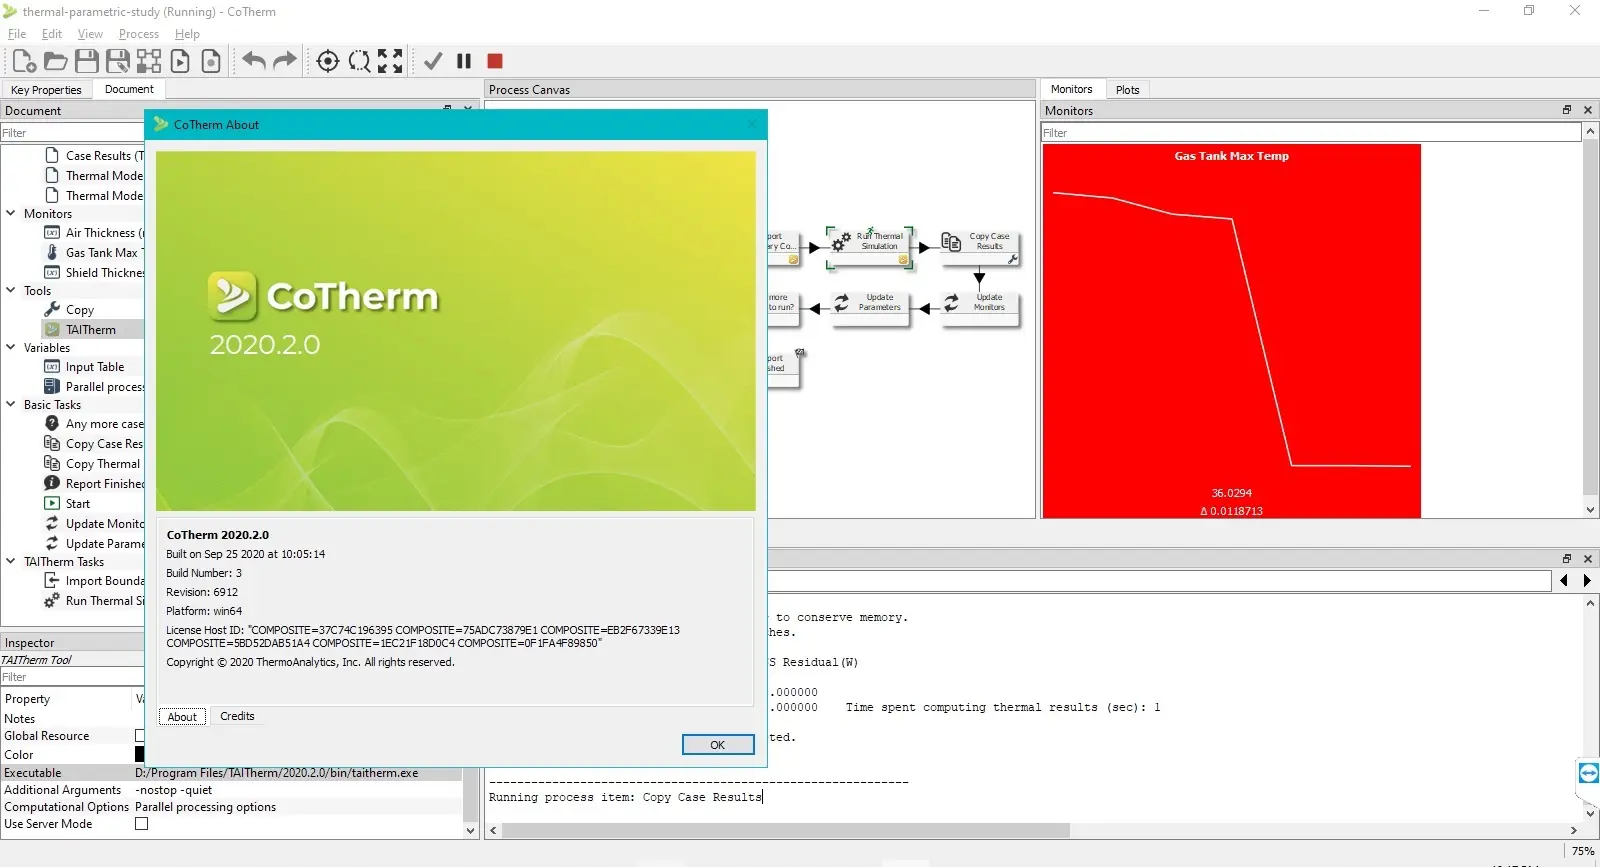Click the Color property swatch

click(140, 755)
